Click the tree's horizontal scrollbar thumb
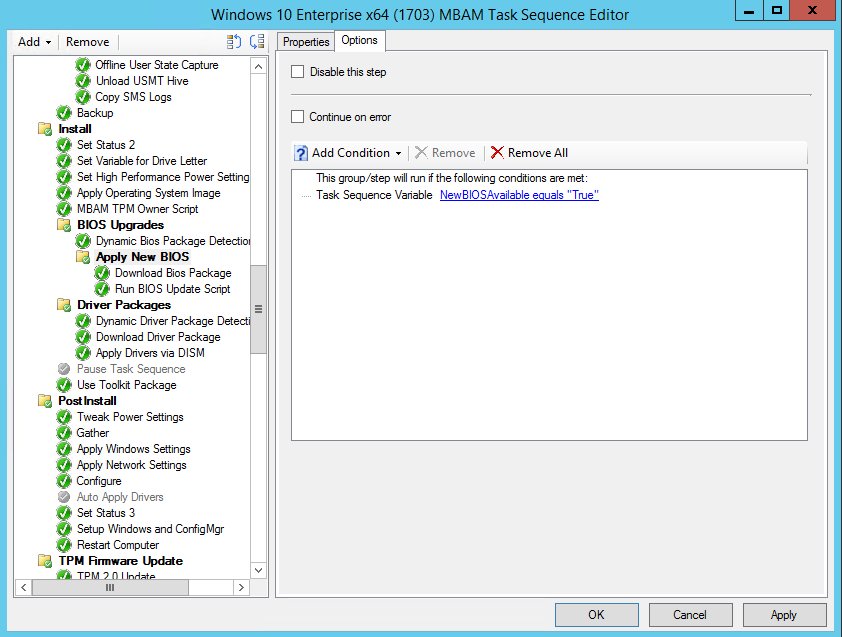This screenshot has width=842, height=637. [110, 588]
